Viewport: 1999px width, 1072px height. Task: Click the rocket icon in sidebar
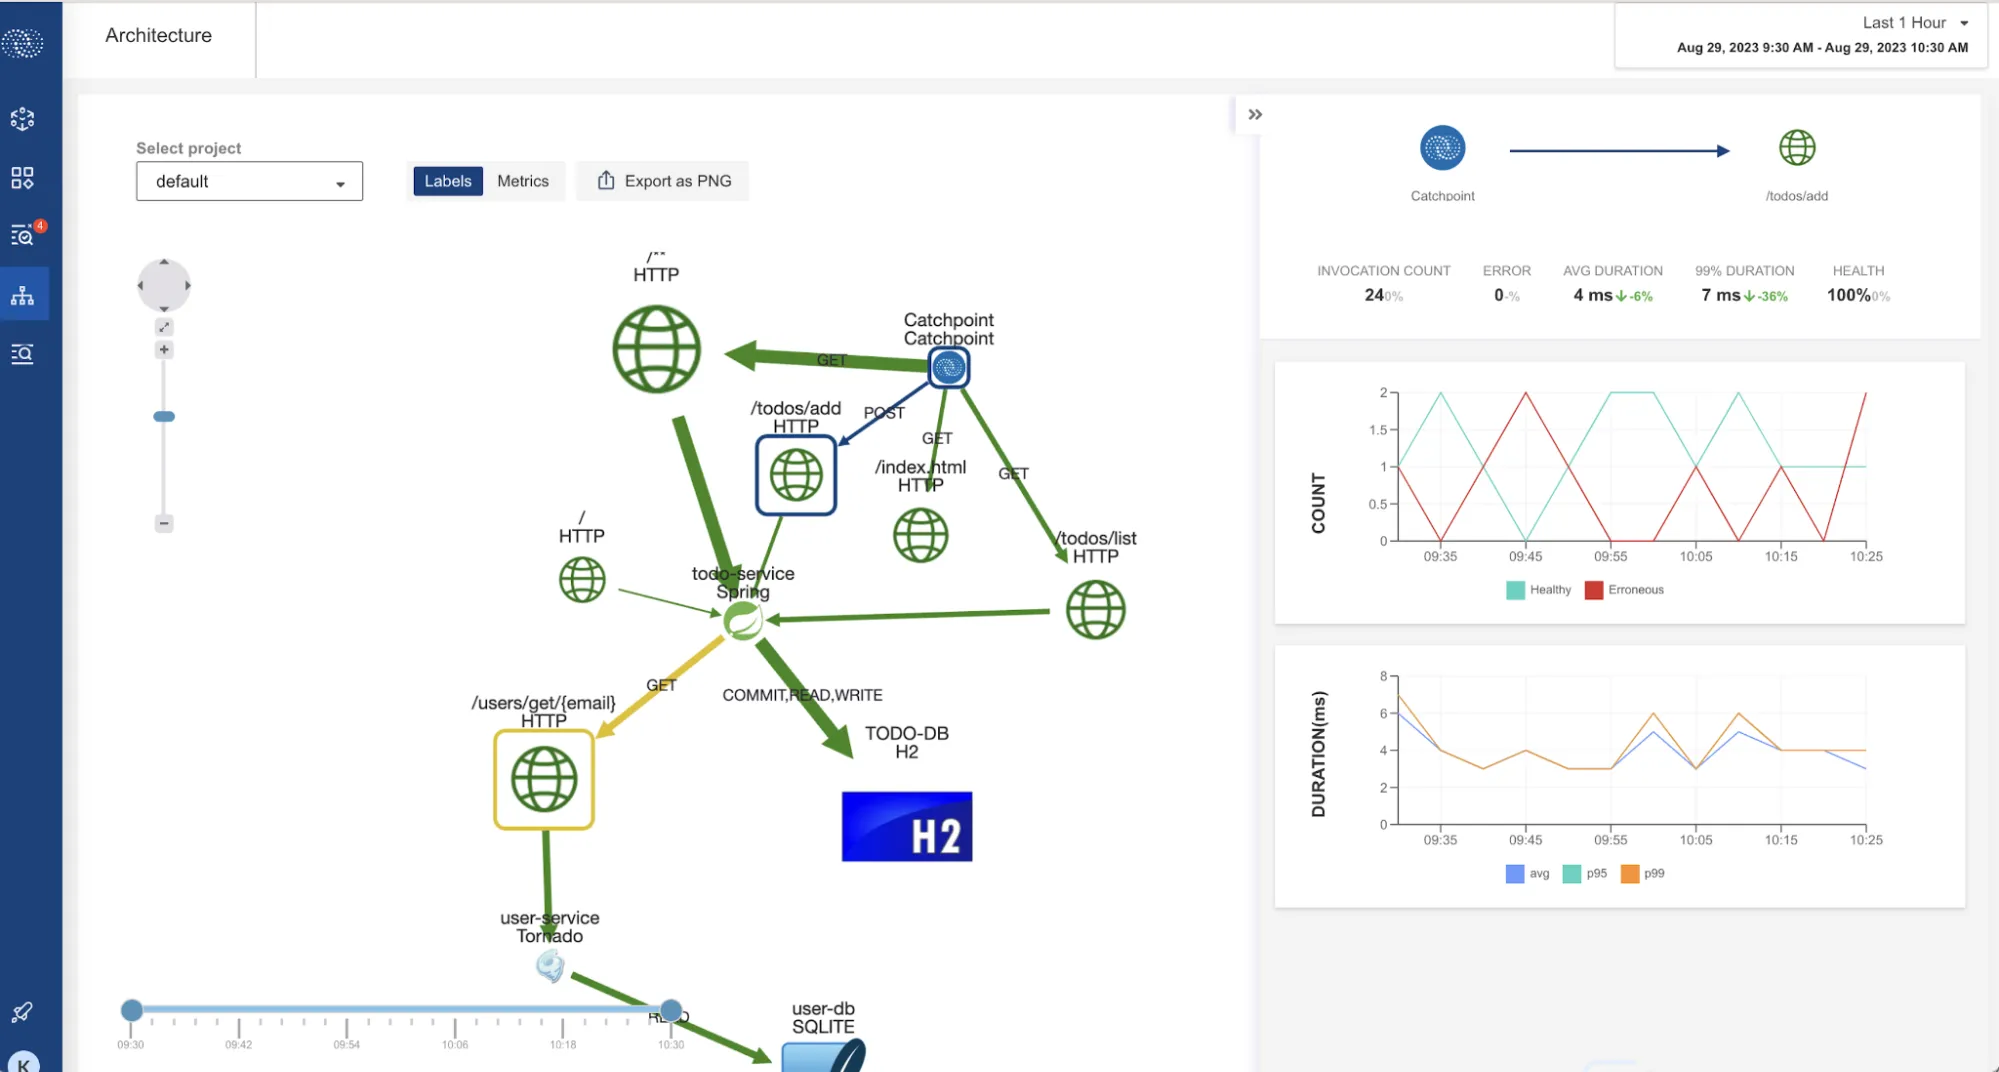point(22,1012)
